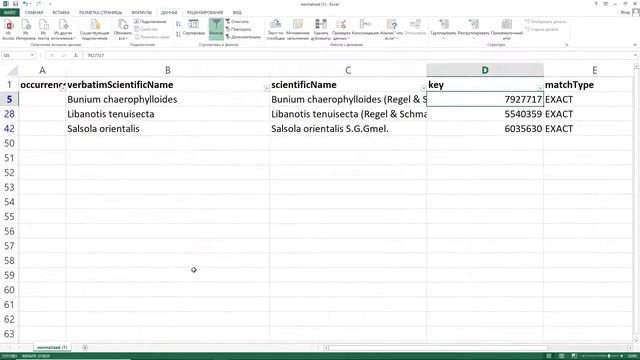Open Outline group dialog launcher
Image resolution: width=640 pixels, height=360 pixels.
point(567,44)
